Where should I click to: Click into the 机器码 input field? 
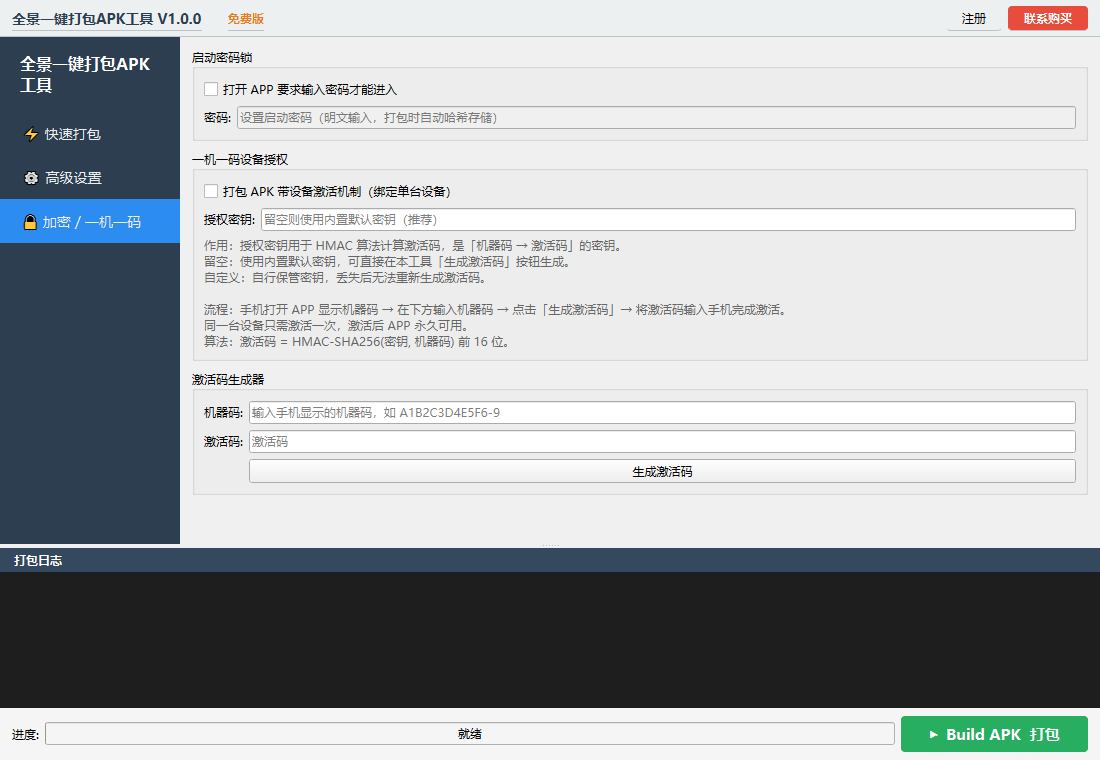[x=662, y=413]
